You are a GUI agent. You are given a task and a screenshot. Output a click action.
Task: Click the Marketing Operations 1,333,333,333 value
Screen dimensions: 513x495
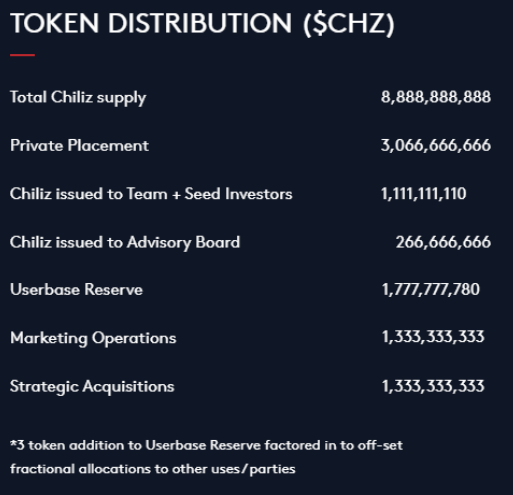pos(433,337)
